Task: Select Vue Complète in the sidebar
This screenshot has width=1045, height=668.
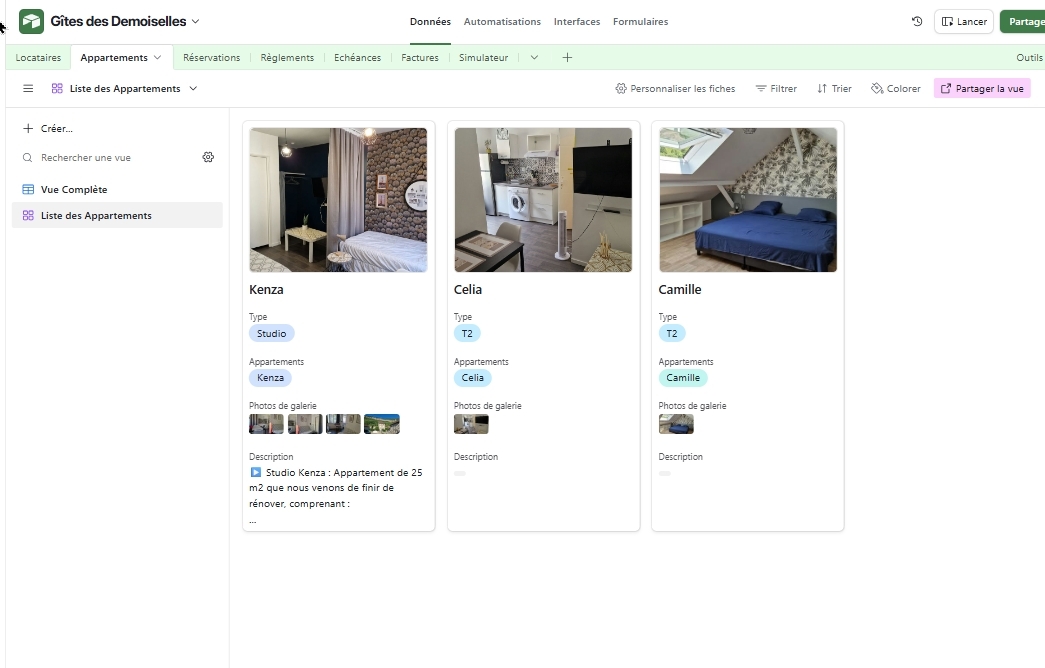Action: point(73,189)
